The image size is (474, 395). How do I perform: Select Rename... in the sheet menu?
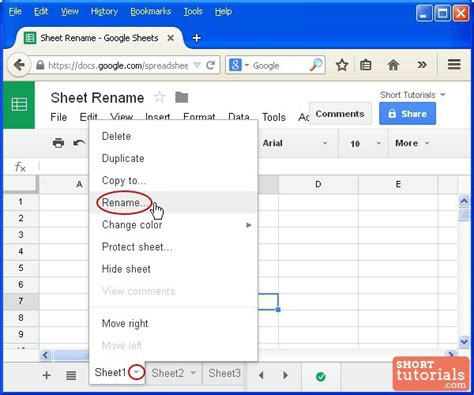(173, 202)
